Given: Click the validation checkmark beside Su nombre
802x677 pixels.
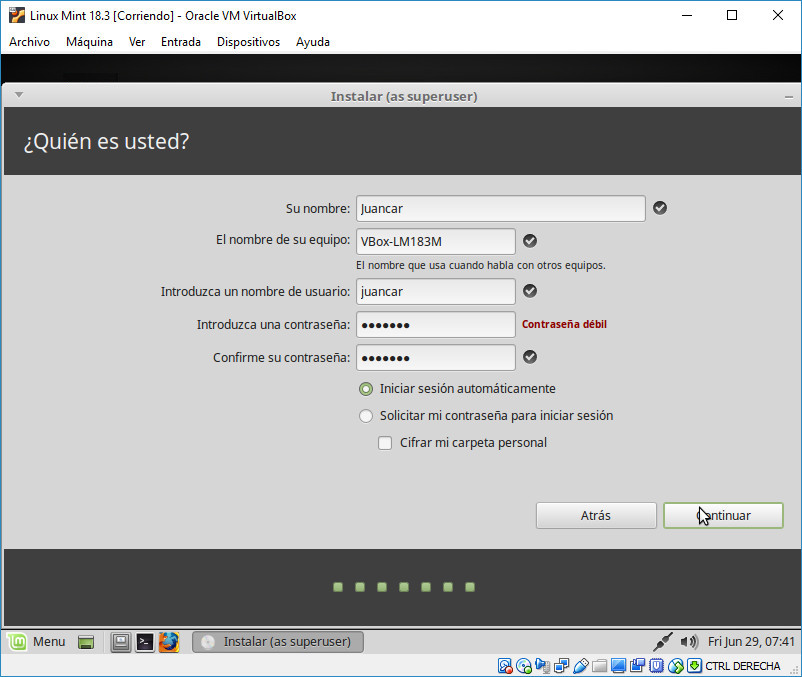Looking at the screenshot, I should [x=660, y=208].
